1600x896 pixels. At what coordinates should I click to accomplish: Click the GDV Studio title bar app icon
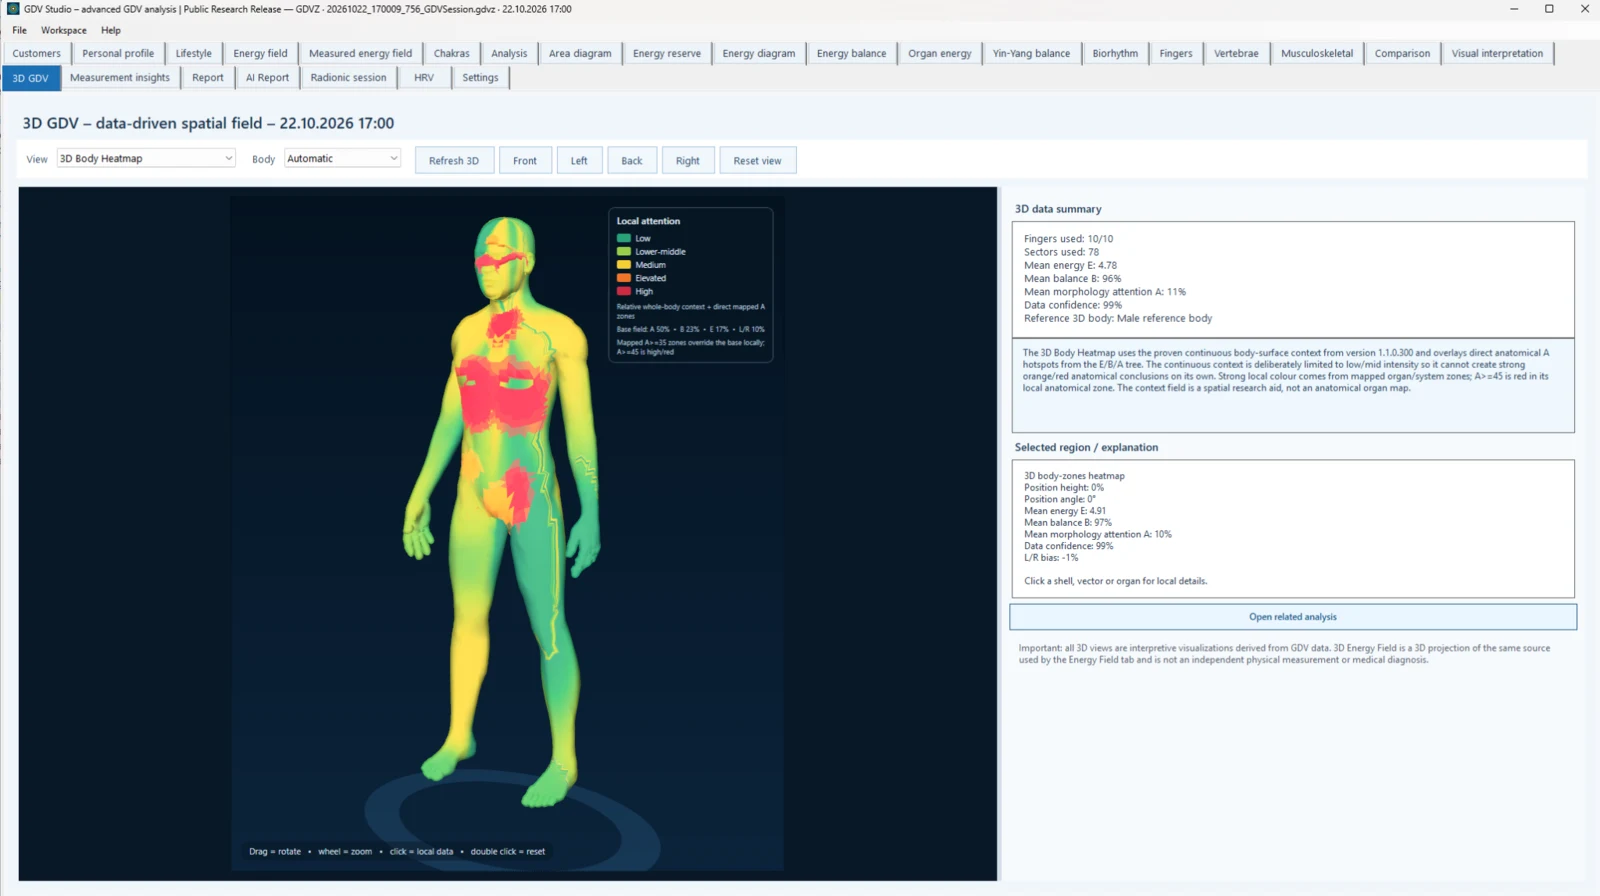click(x=13, y=9)
